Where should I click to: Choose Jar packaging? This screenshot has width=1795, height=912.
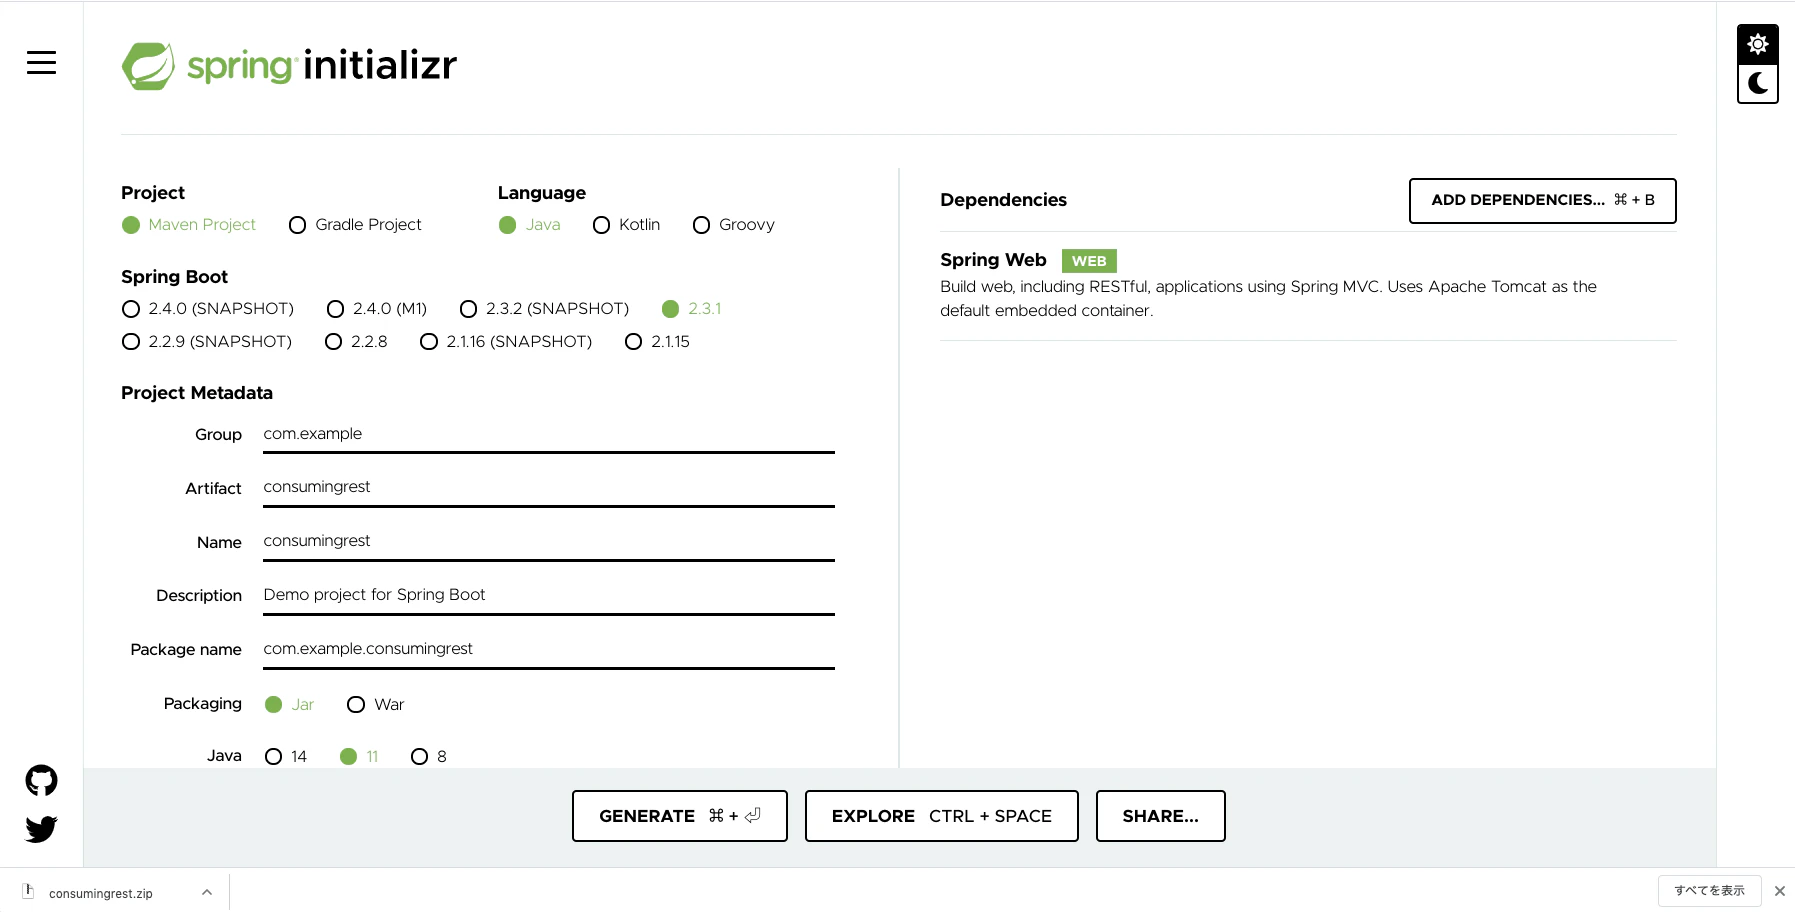pyautogui.click(x=289, y=705)
